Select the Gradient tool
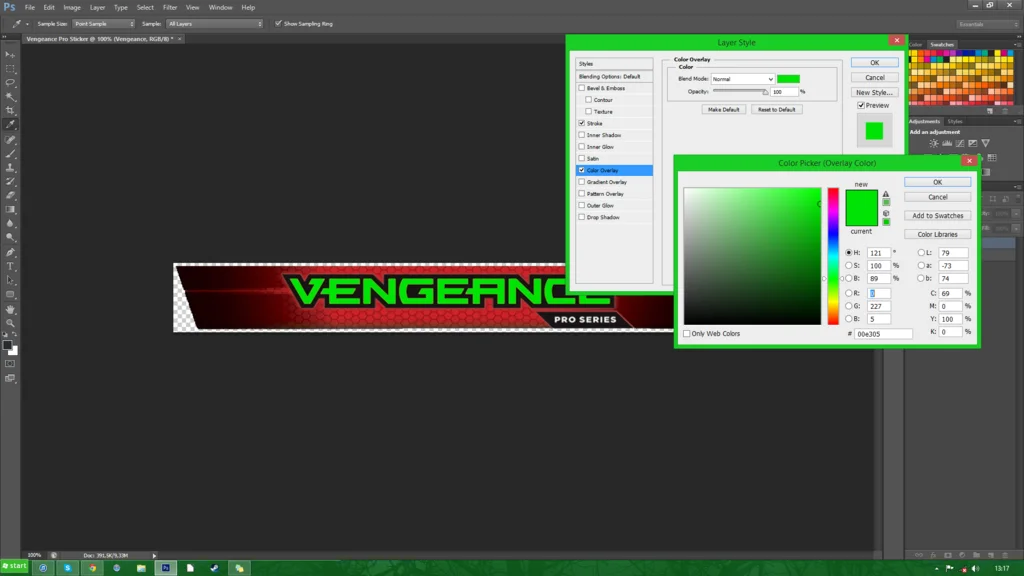Screen dimensions: 1024x576 [10, 210]
